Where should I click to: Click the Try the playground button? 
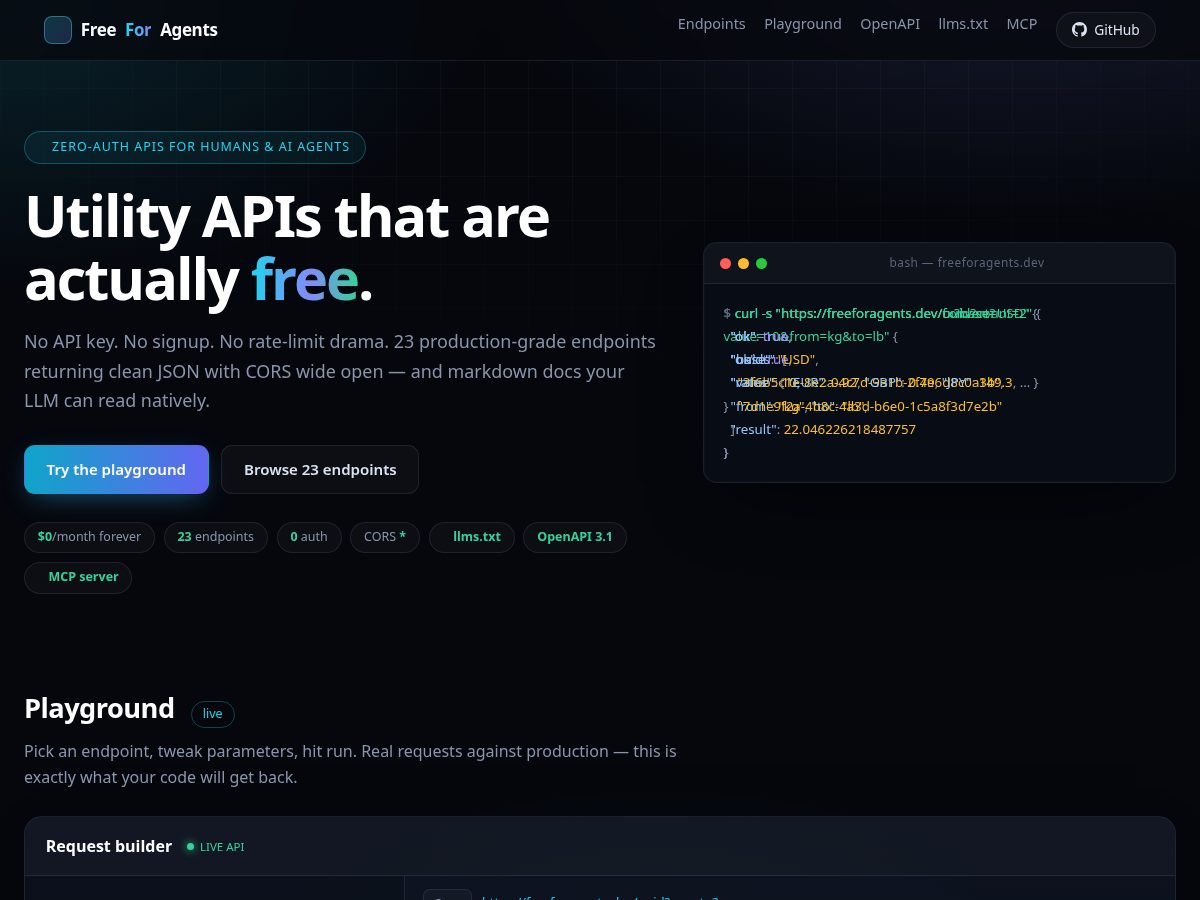(116, 470)
